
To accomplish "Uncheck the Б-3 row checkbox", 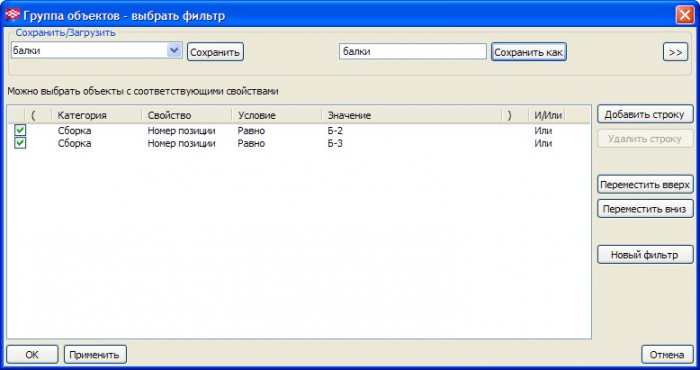I will click(20, 143).
